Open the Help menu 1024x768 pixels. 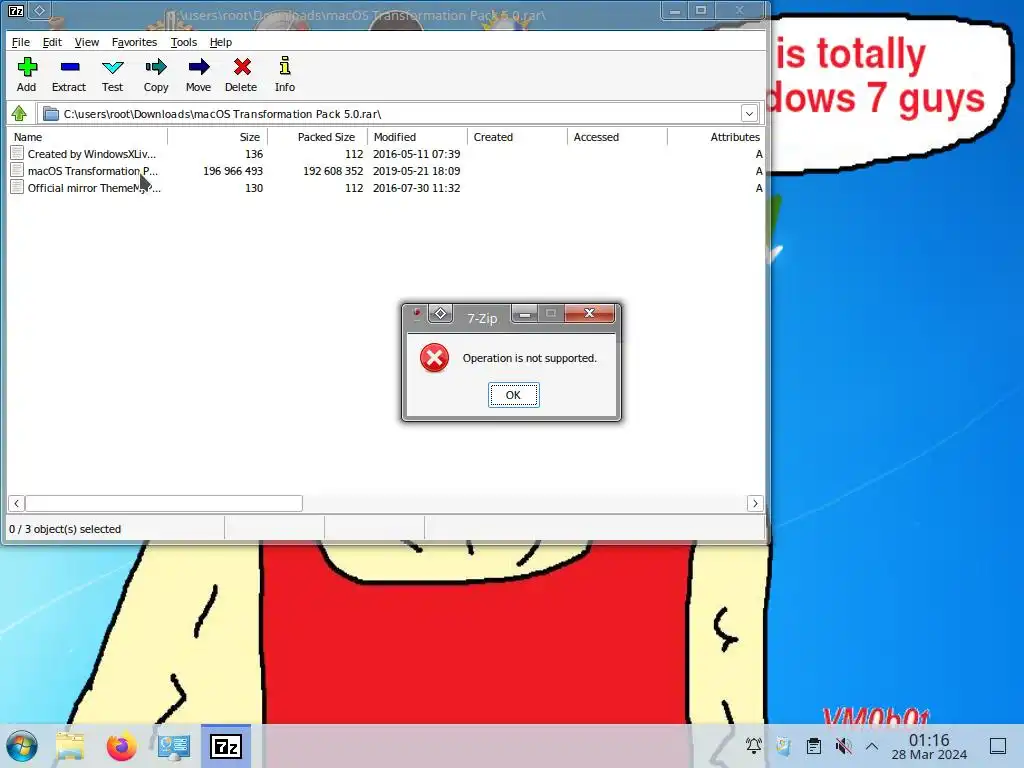point(221,42)
